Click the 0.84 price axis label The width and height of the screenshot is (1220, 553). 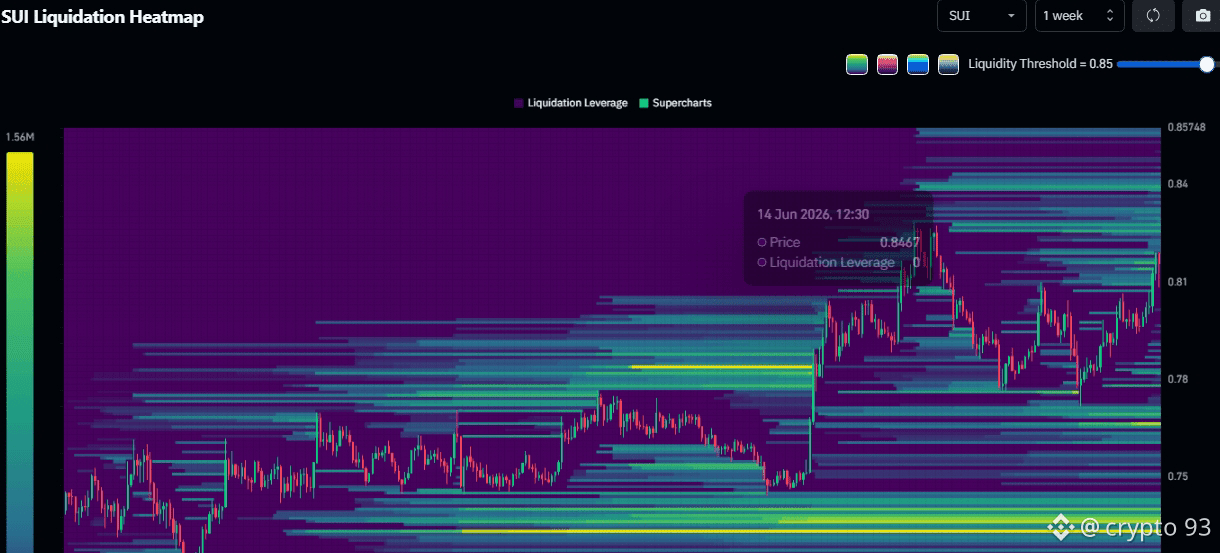pyautogui.click(x=1177, y=184)
